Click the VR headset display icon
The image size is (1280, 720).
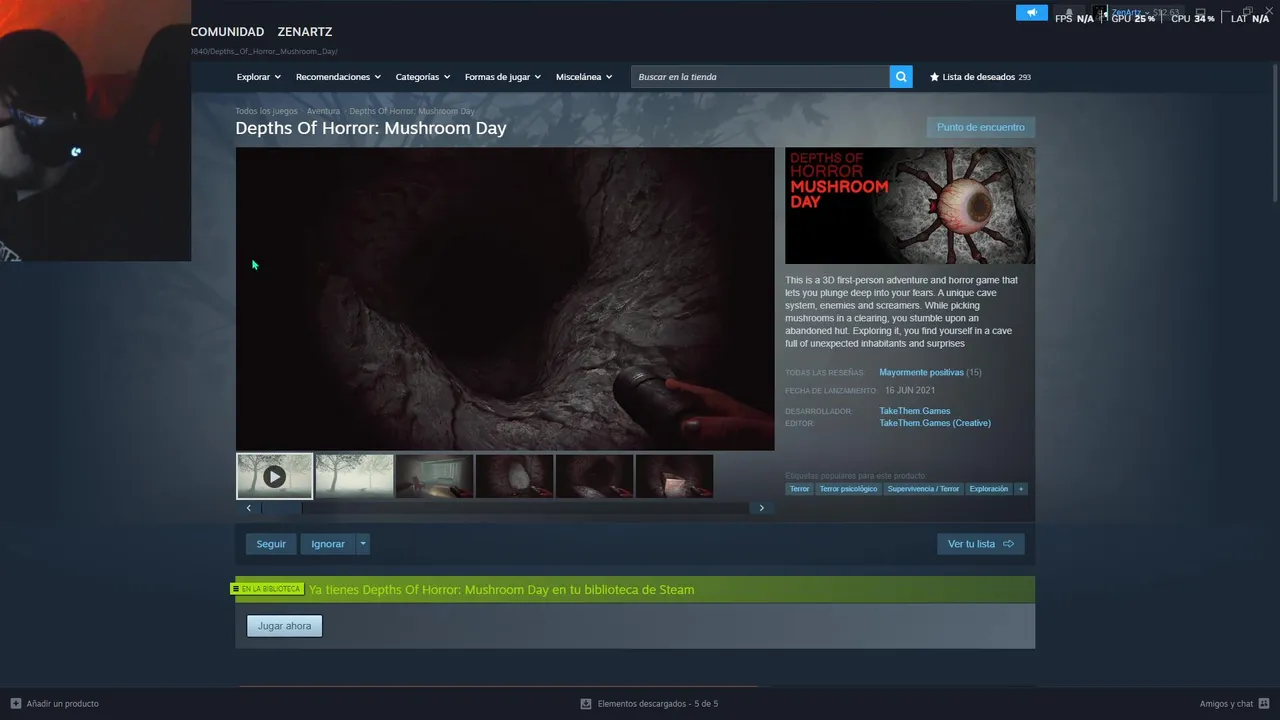pos(1201,13)
